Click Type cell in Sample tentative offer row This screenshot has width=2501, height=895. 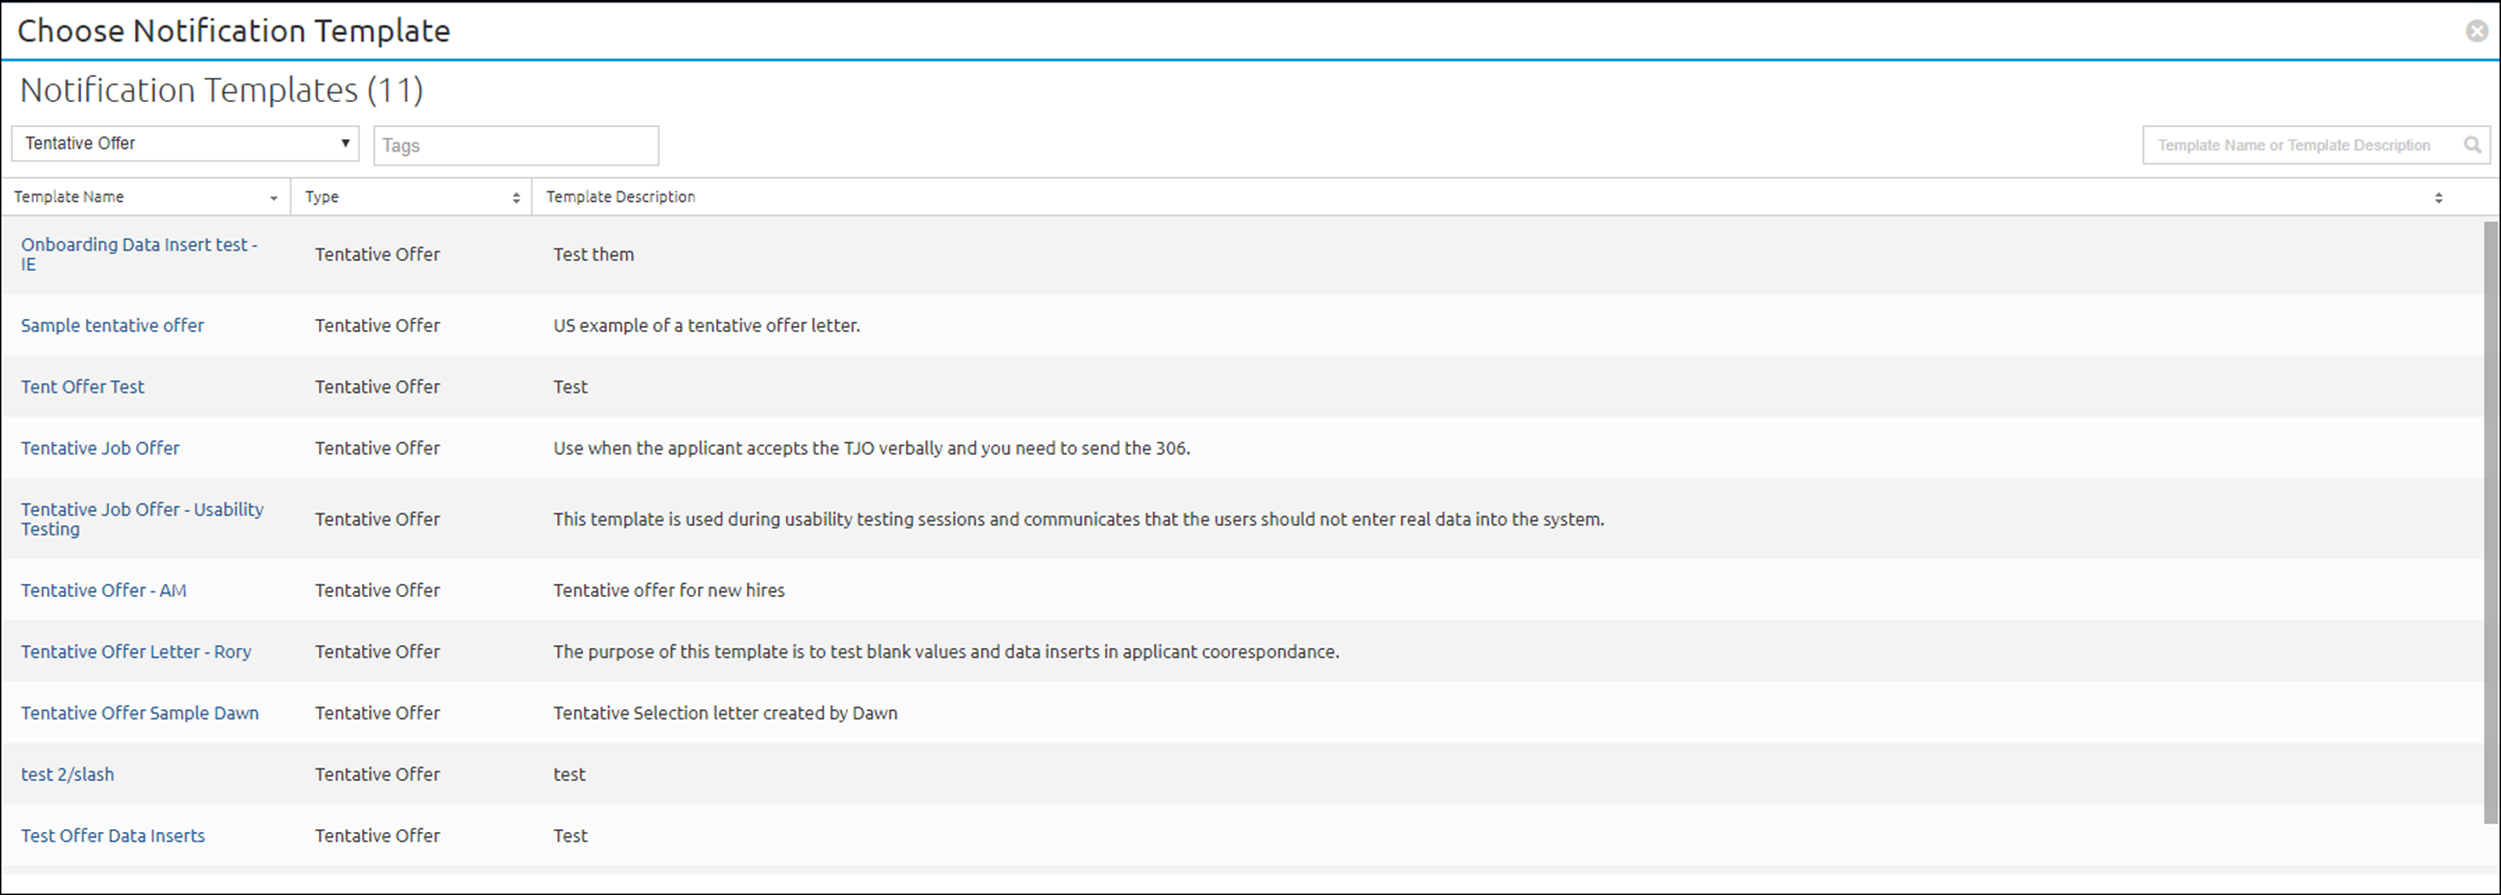pos(377,325)
